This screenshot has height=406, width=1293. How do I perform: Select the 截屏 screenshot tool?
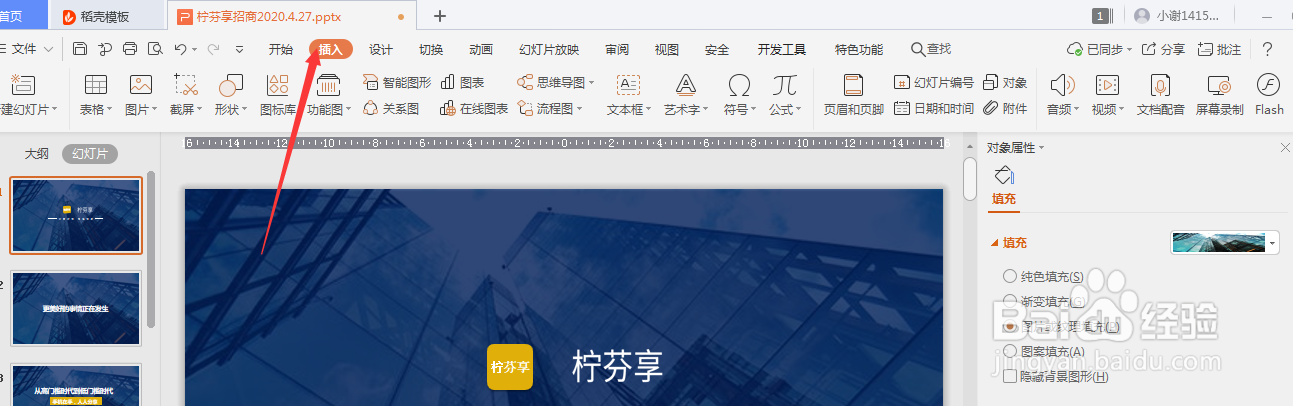186,95
